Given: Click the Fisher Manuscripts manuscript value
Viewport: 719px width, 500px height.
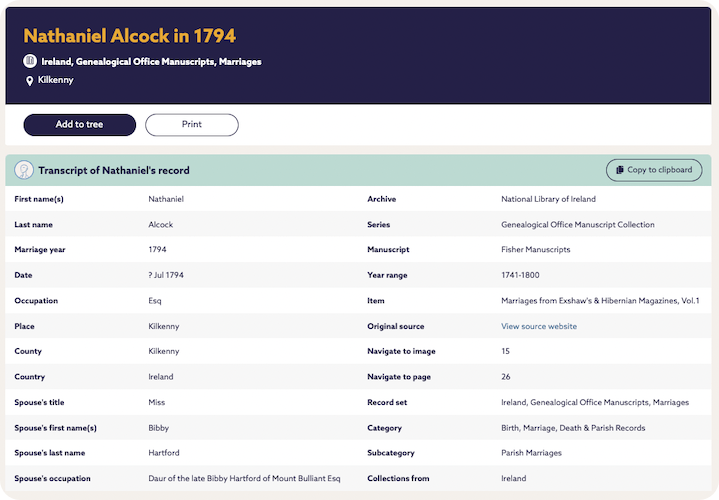Looking at the screenshot, I should [x=535, y=249].
